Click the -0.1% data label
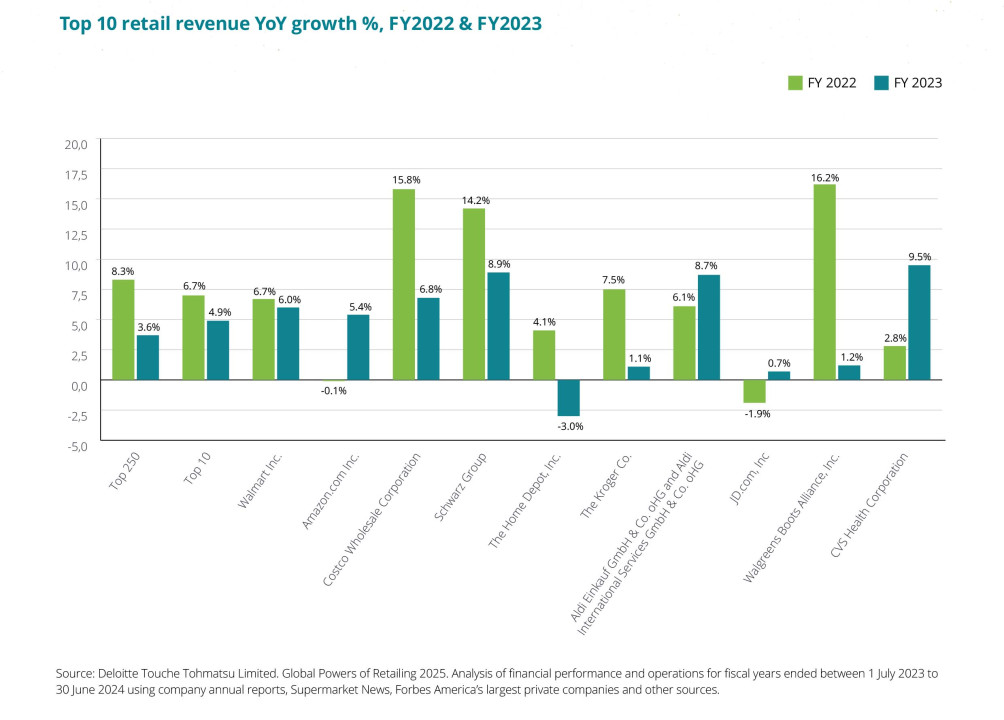The height and width of the screenshot is (720, 1004). (x=334, y=391)
